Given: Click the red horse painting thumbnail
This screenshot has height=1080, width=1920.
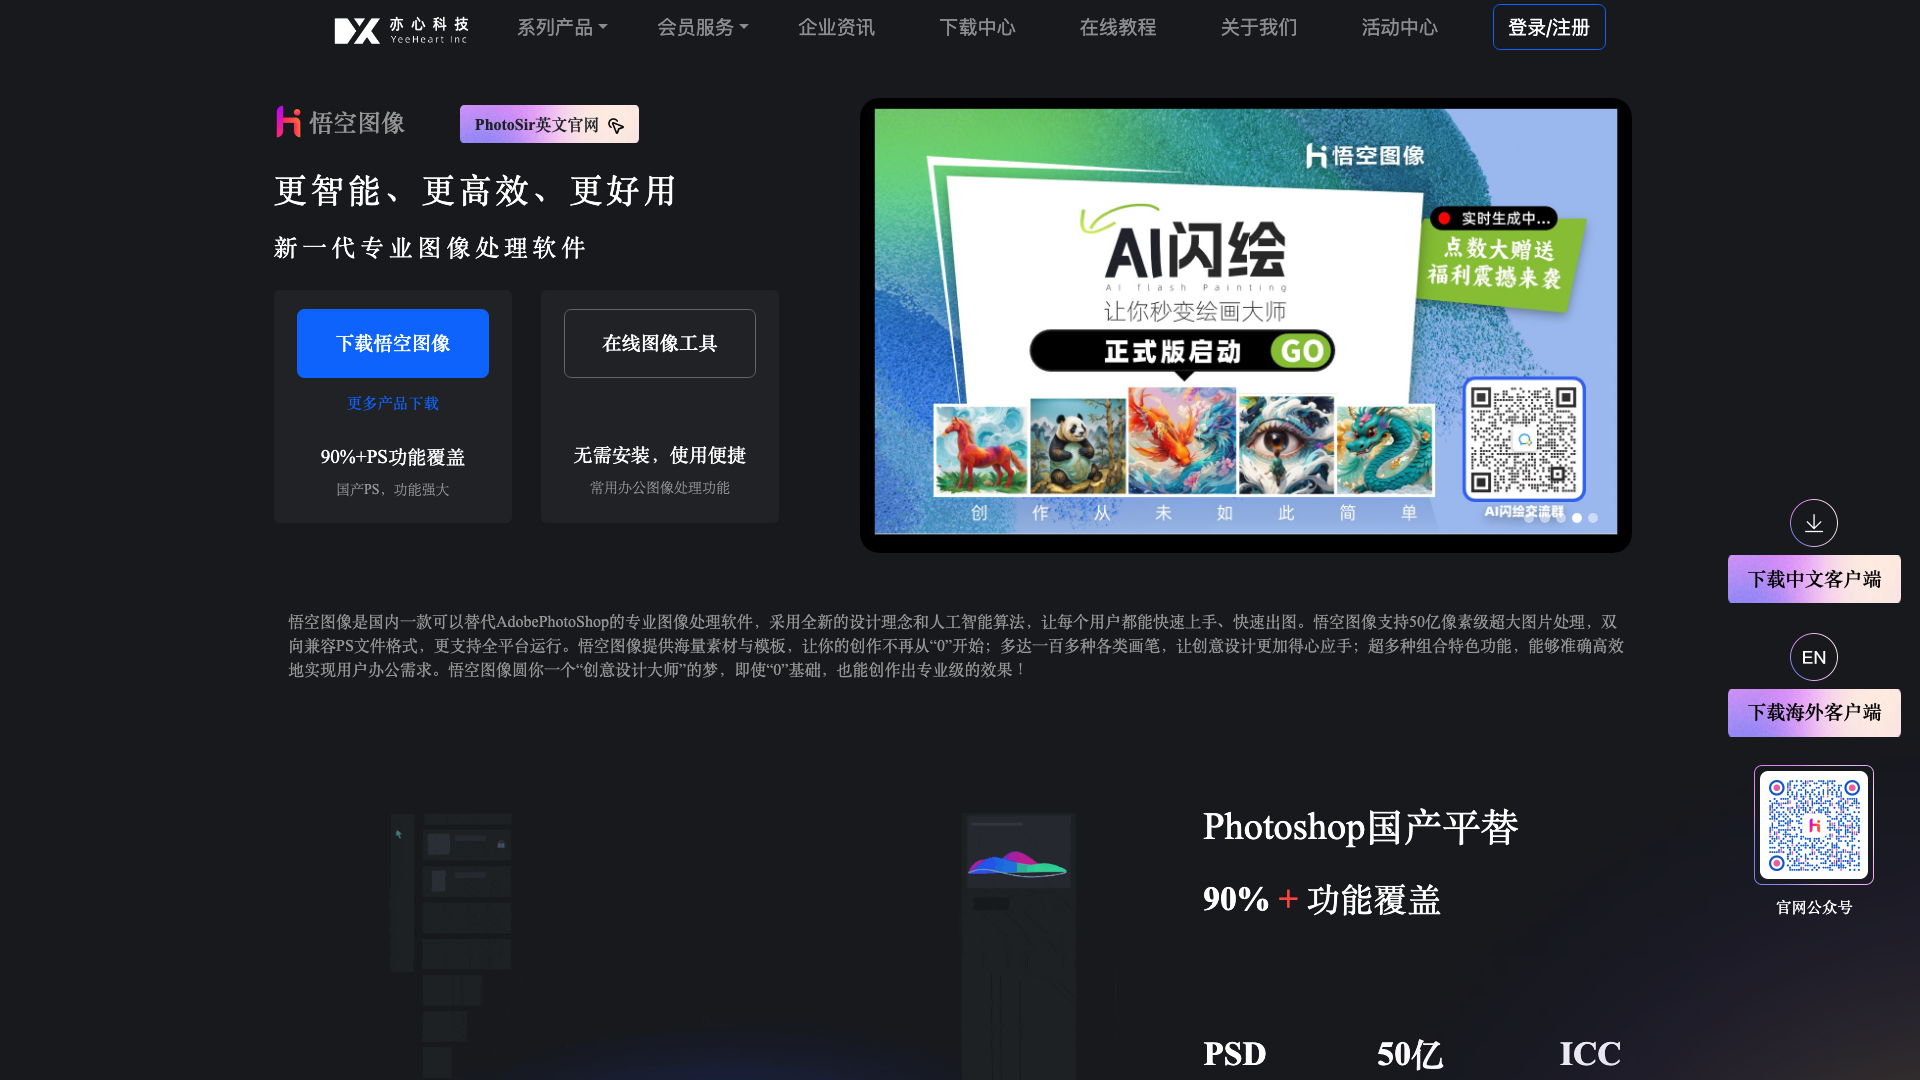Looking at the screenshot, I should (980, 450).
